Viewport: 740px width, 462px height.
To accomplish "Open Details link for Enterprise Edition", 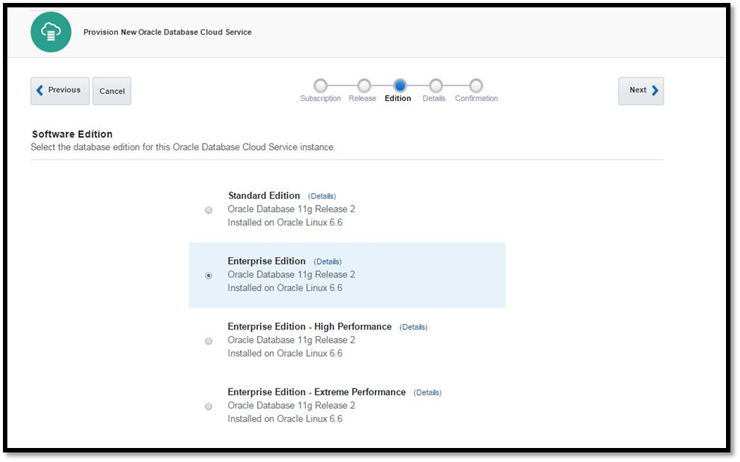I will pyautogui.click(x=328, y=262).
